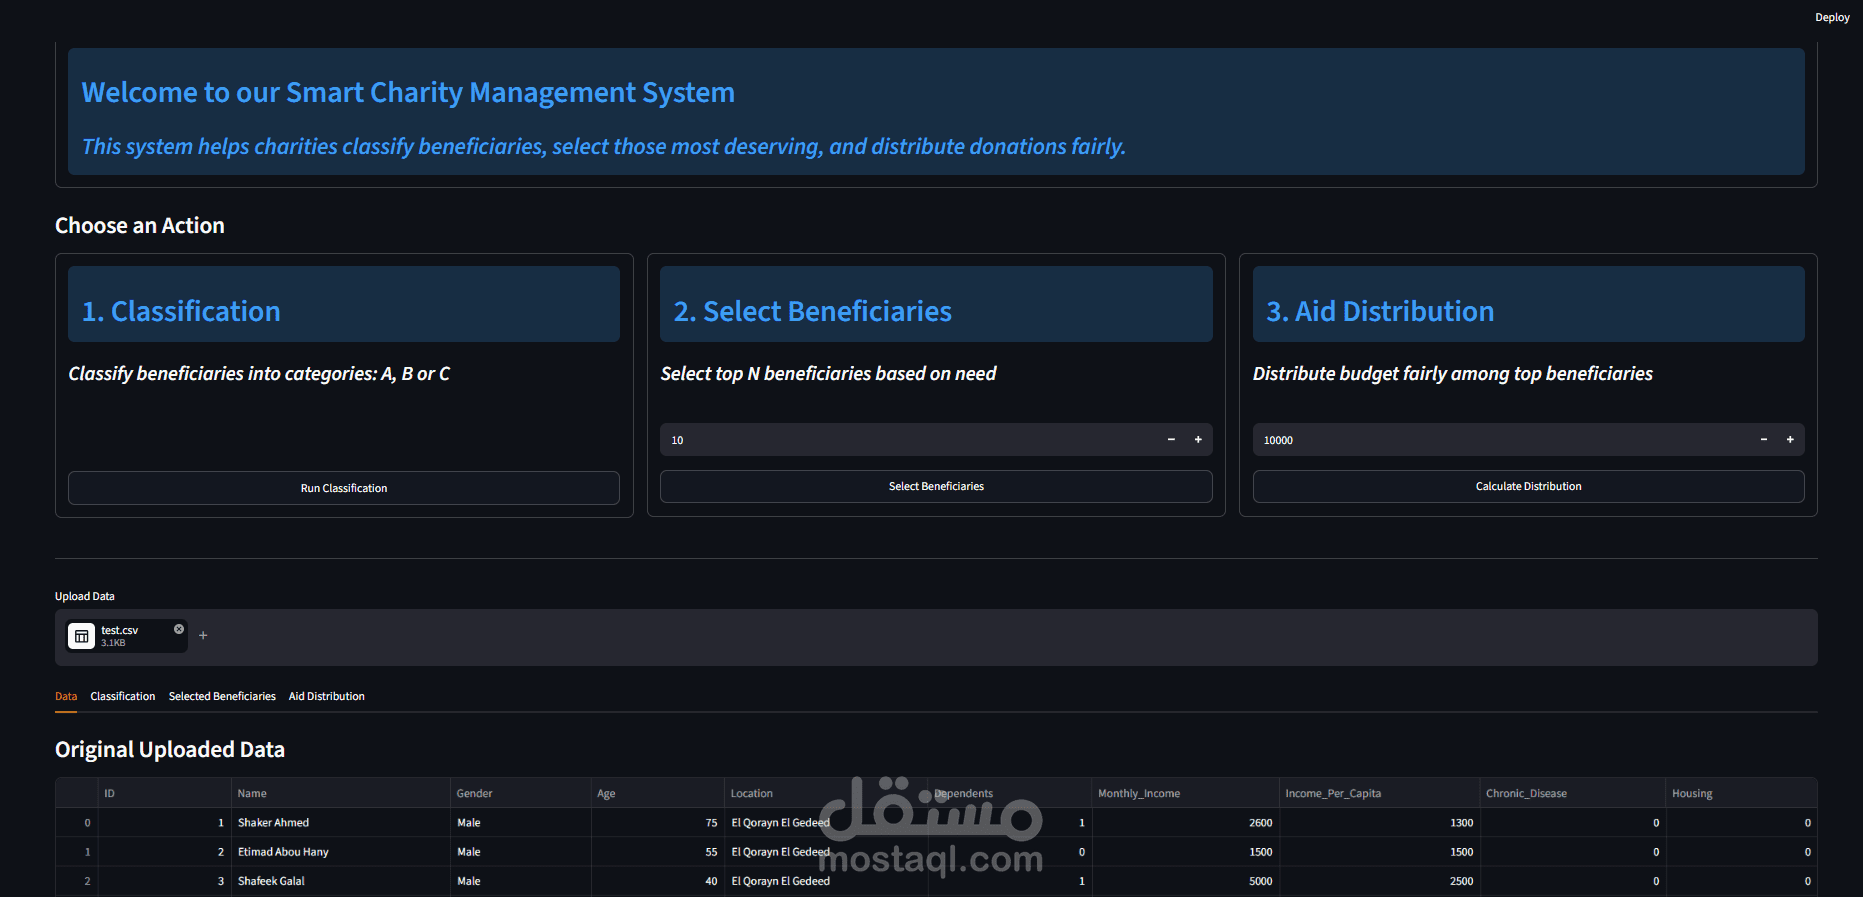Open the Aid Distribution tab
This screenshot has height=897, width=1863.
tap(327, 696)
